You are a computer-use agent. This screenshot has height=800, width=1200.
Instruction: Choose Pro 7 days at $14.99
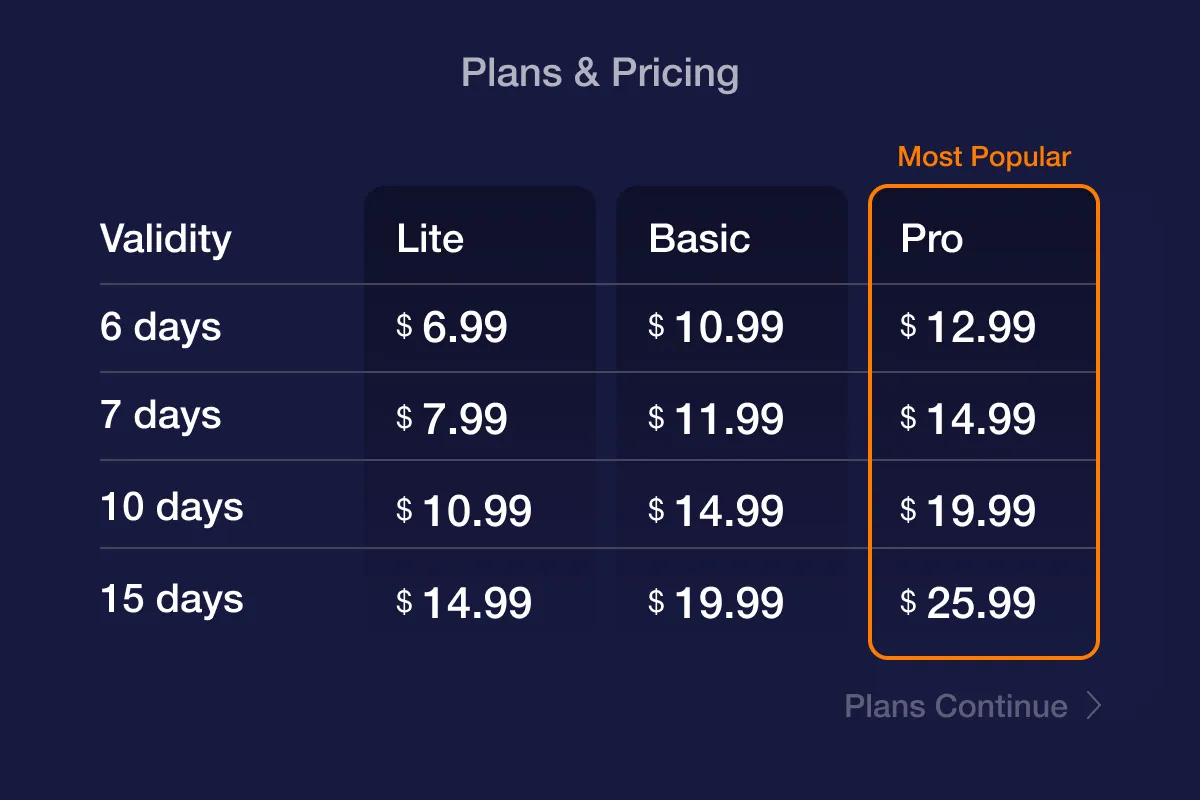click(x=968, y=419)
